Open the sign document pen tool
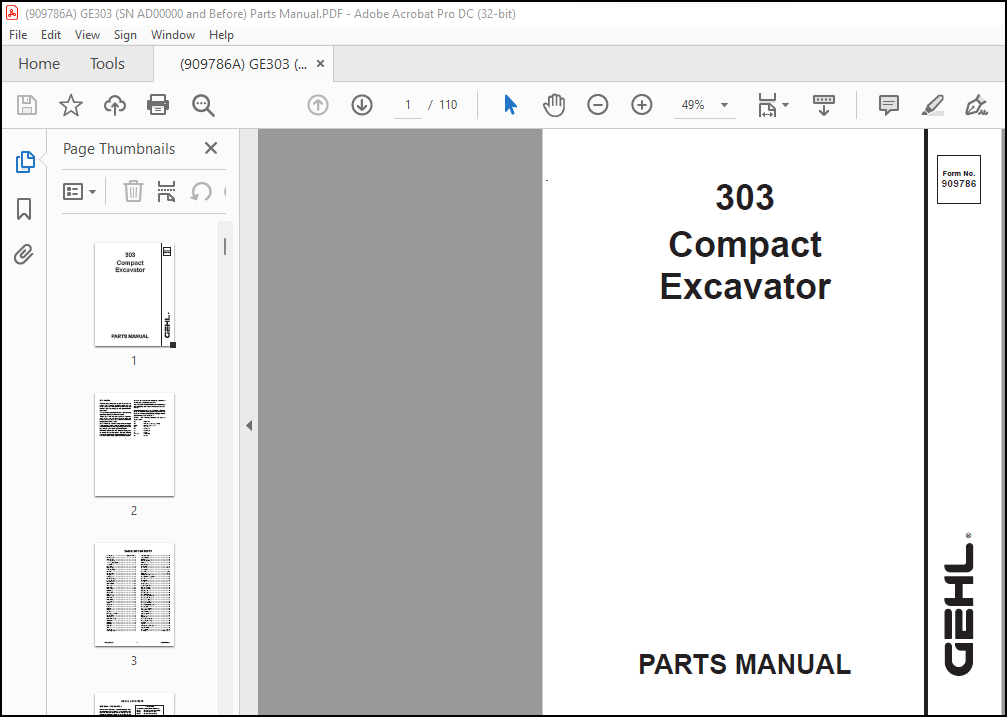Viewport: 1007px width, 717px height. coord(976,105)
